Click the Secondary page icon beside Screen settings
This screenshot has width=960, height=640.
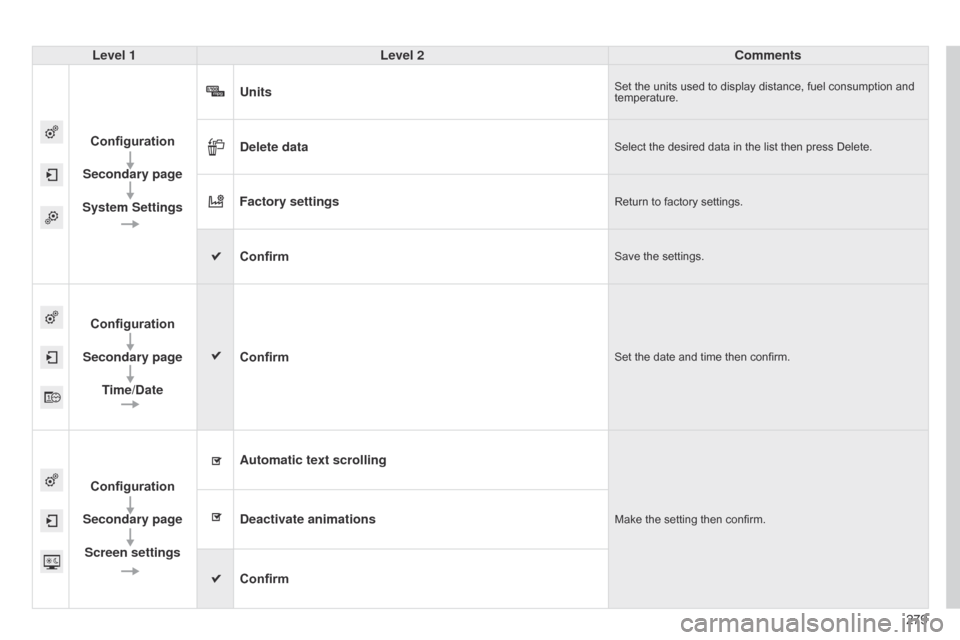[x=51, y=520]
